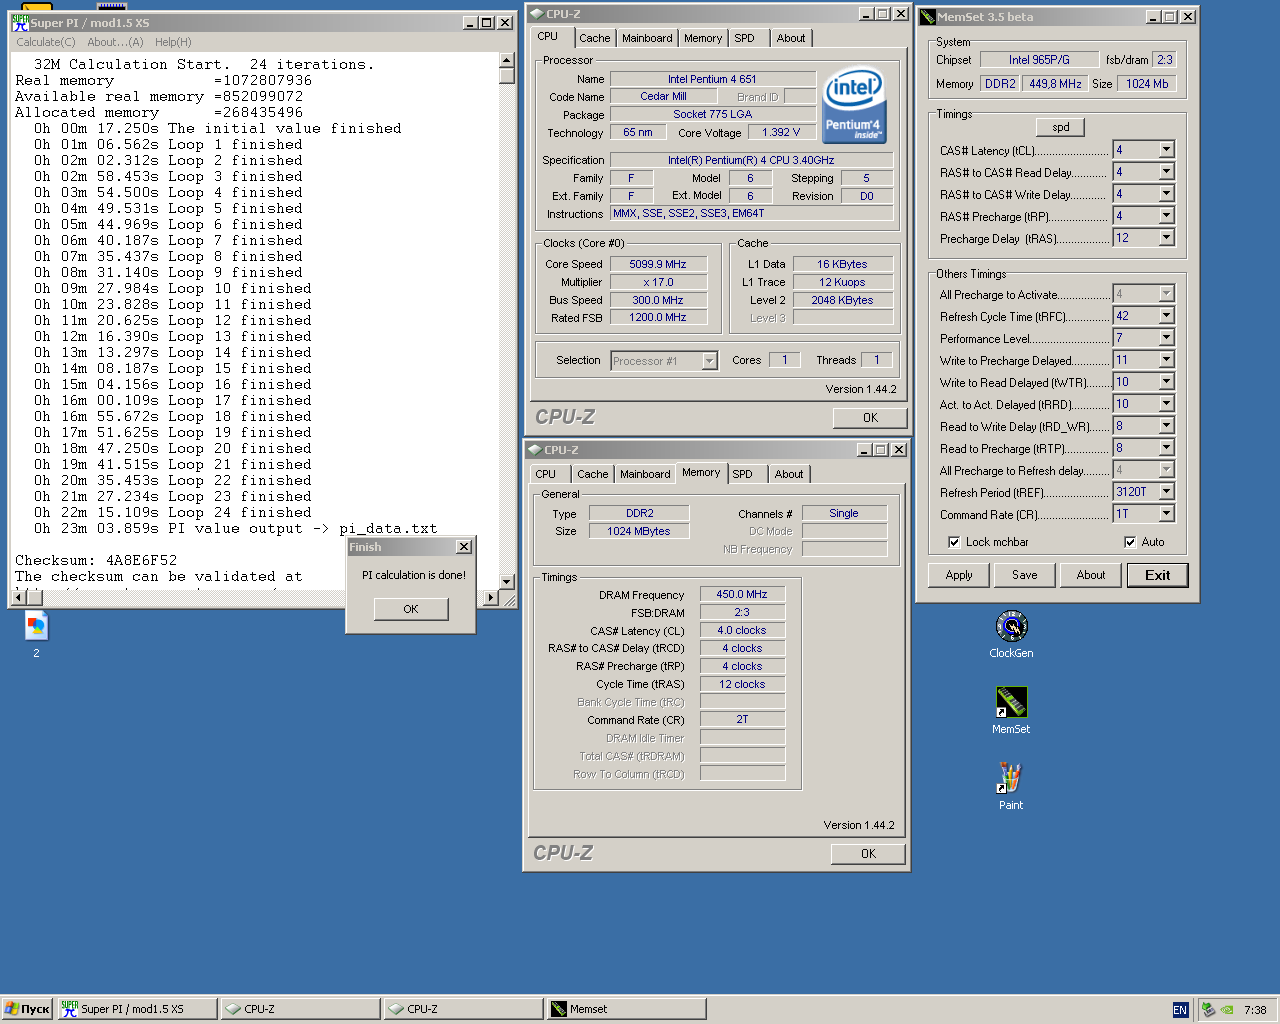
Task: Click Super PI horizontal scrollbar right arrow
Action: pyautogui.click(x=490, y=598)
